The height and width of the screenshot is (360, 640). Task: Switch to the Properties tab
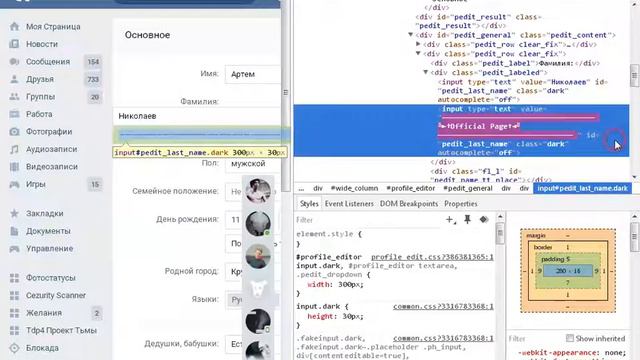pos(461,204)
